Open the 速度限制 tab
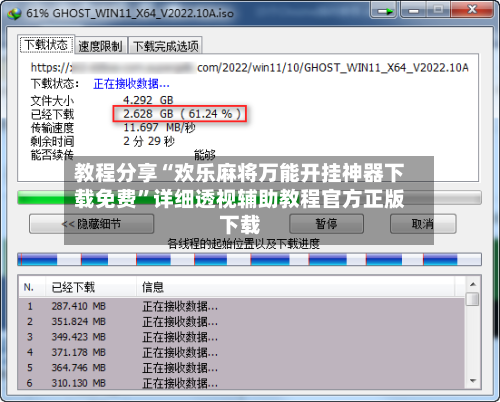Viewport: 500px width, 402px height. 100,46
